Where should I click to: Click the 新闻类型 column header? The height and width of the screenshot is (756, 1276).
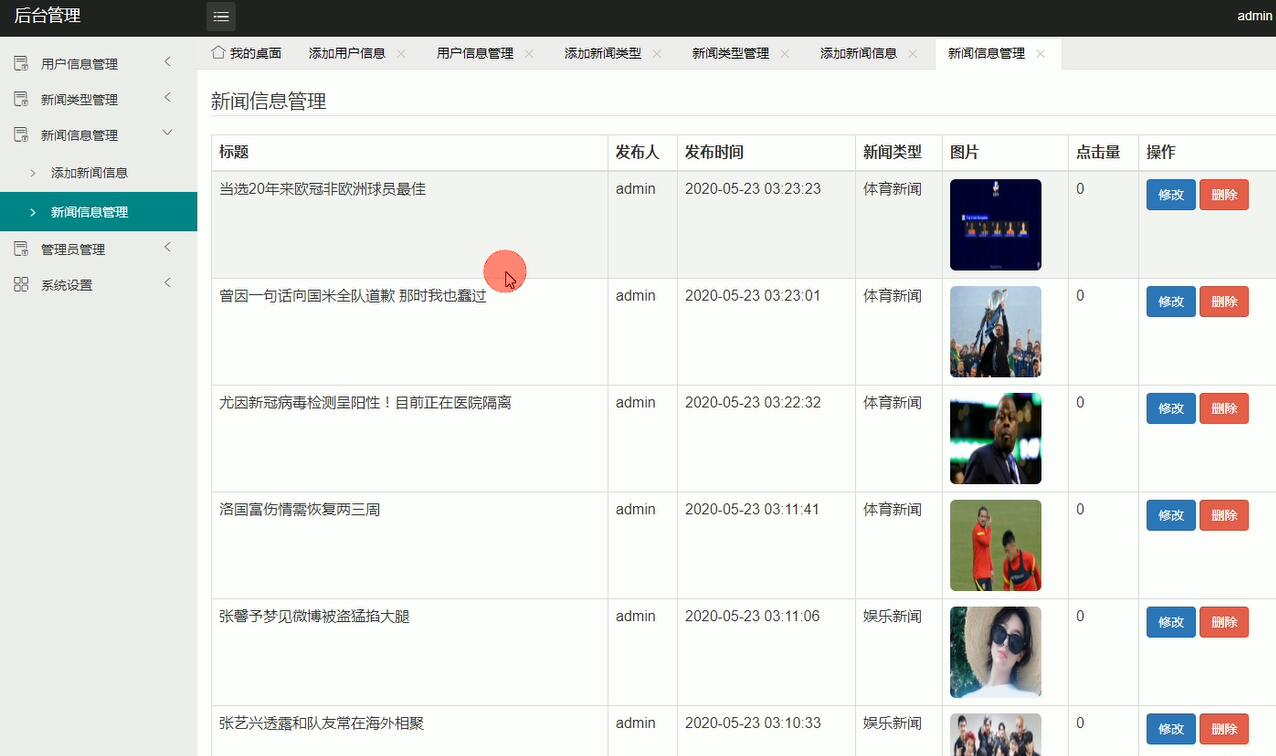pyautogui.click(x=893, y=152)
